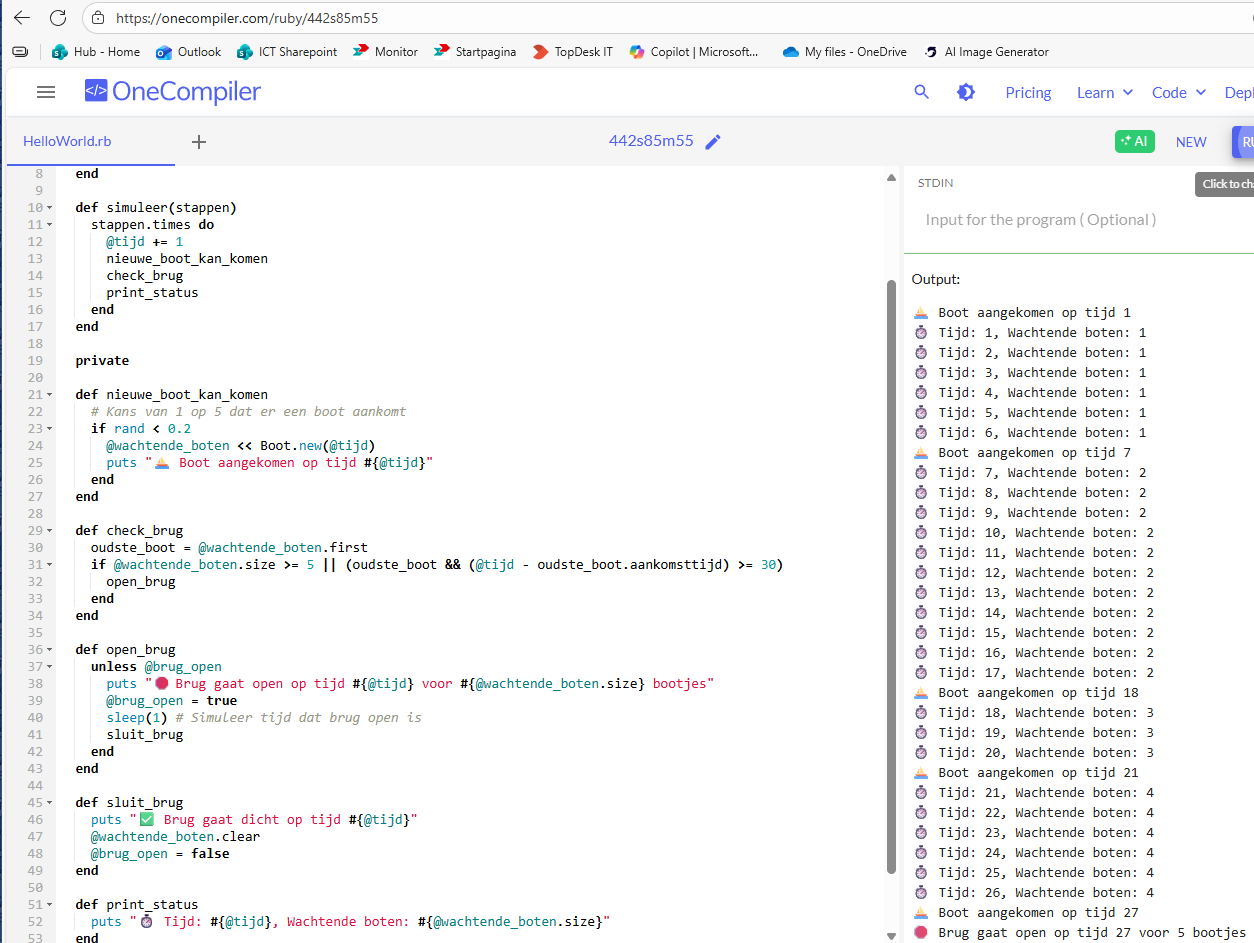Click the OneCompiler logo
The image size is (1254, 943).
(x=173, y=92)
